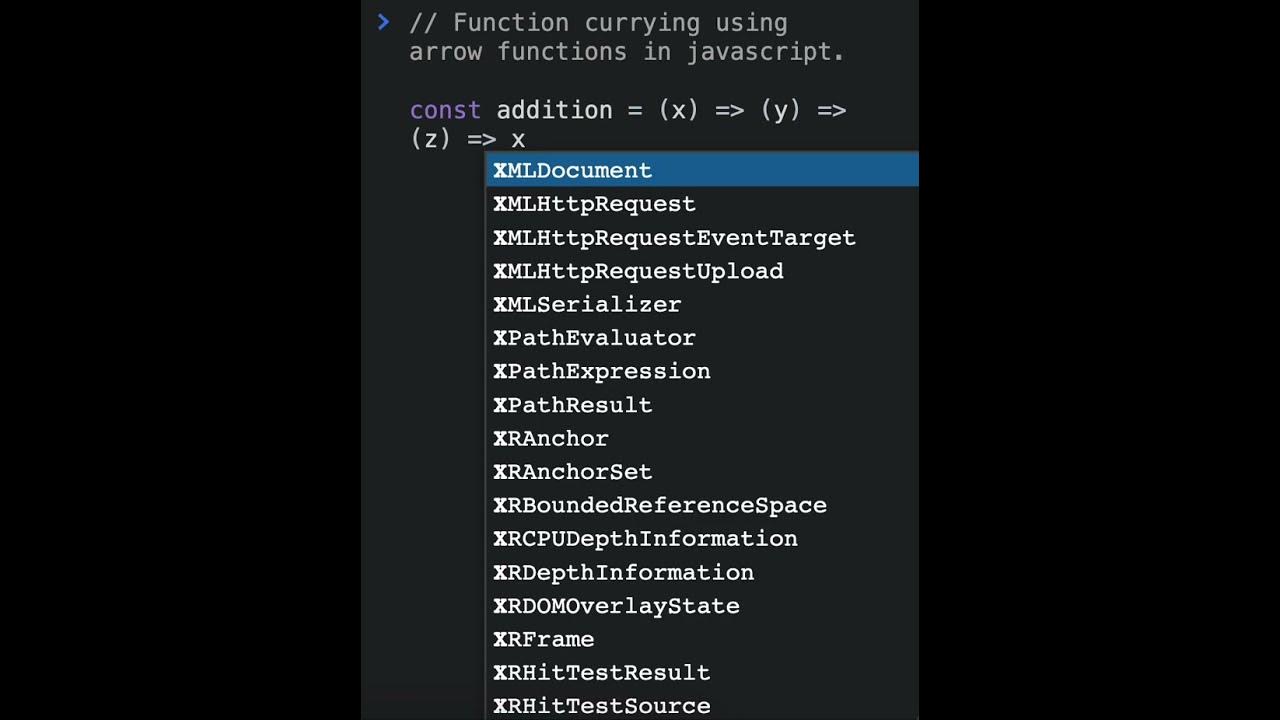Click the blue console prompt chevron

pyautogui.click(x=383, y=22)
